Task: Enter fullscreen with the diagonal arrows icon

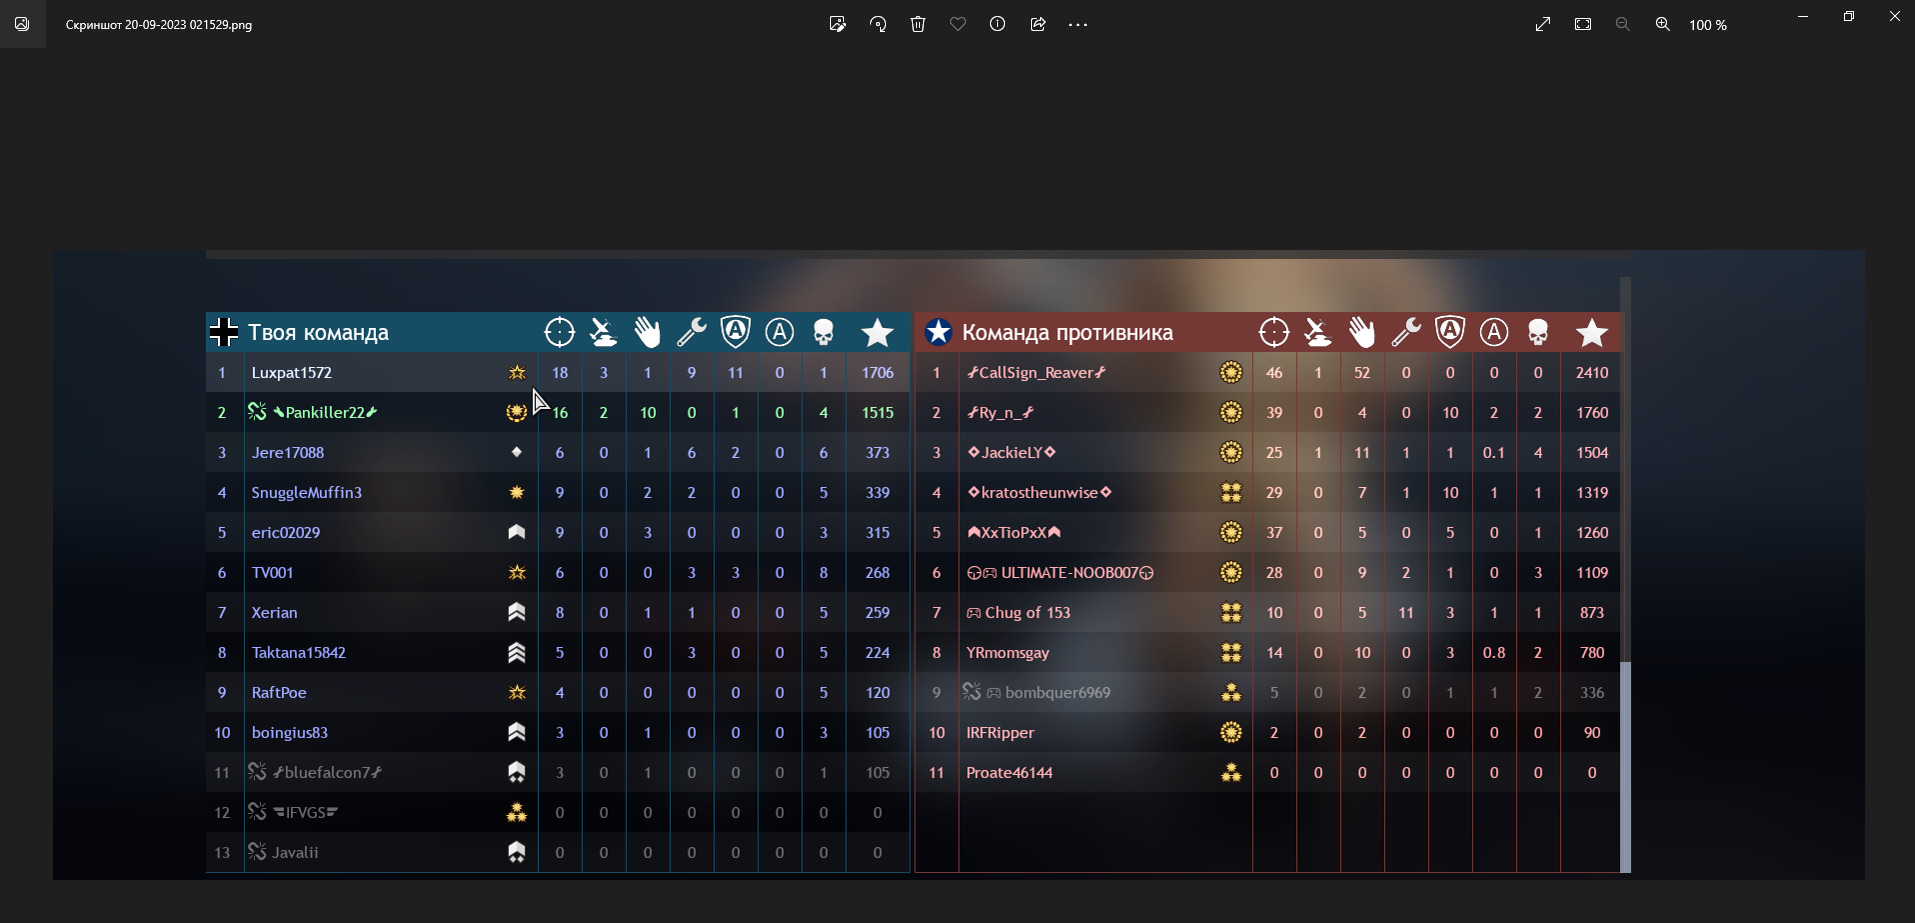Action: (1543, 24)
